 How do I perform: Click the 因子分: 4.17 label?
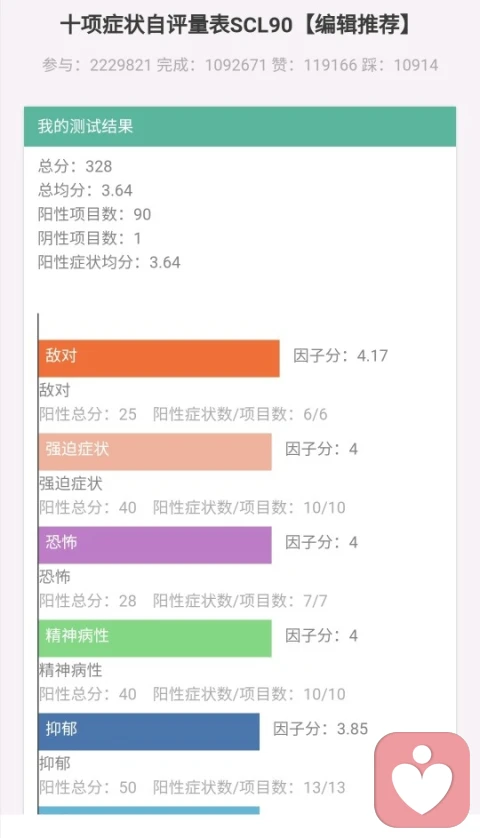click(340, 356)
